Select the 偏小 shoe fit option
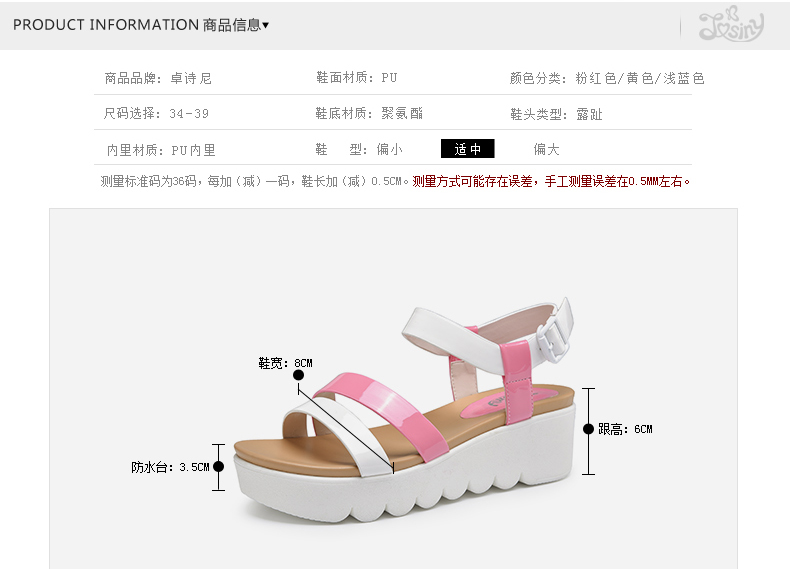The width and height of the screenshot is (790, 569). (x=389, y=149)
